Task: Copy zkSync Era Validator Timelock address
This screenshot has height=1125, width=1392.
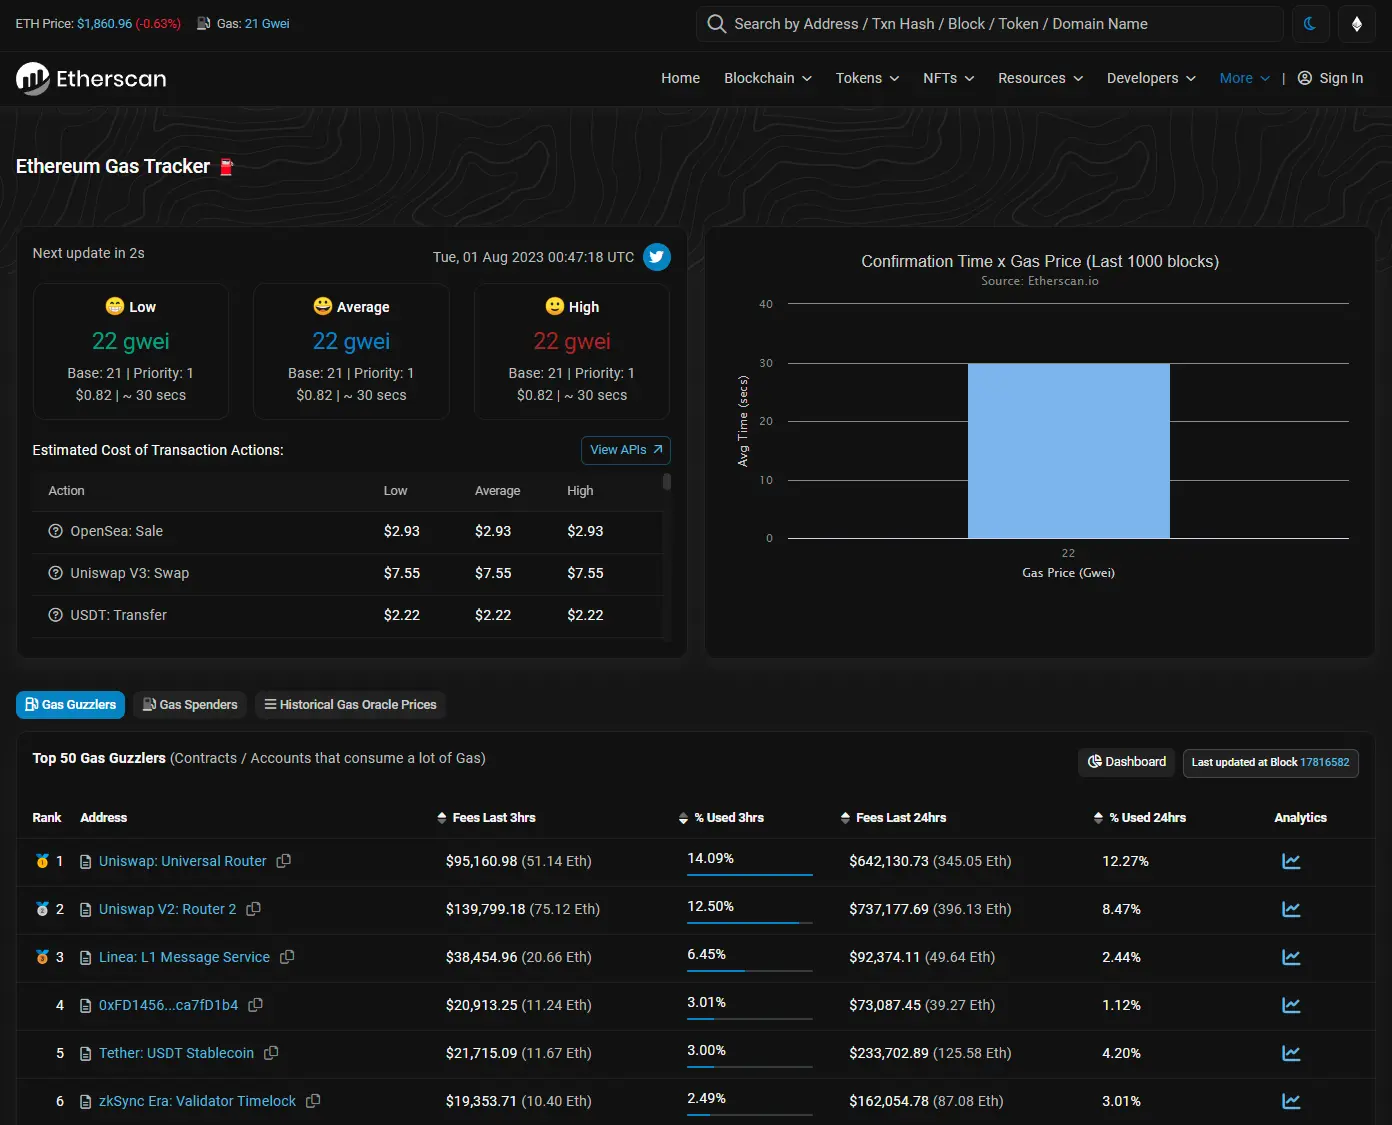Action: (313, 1101)
